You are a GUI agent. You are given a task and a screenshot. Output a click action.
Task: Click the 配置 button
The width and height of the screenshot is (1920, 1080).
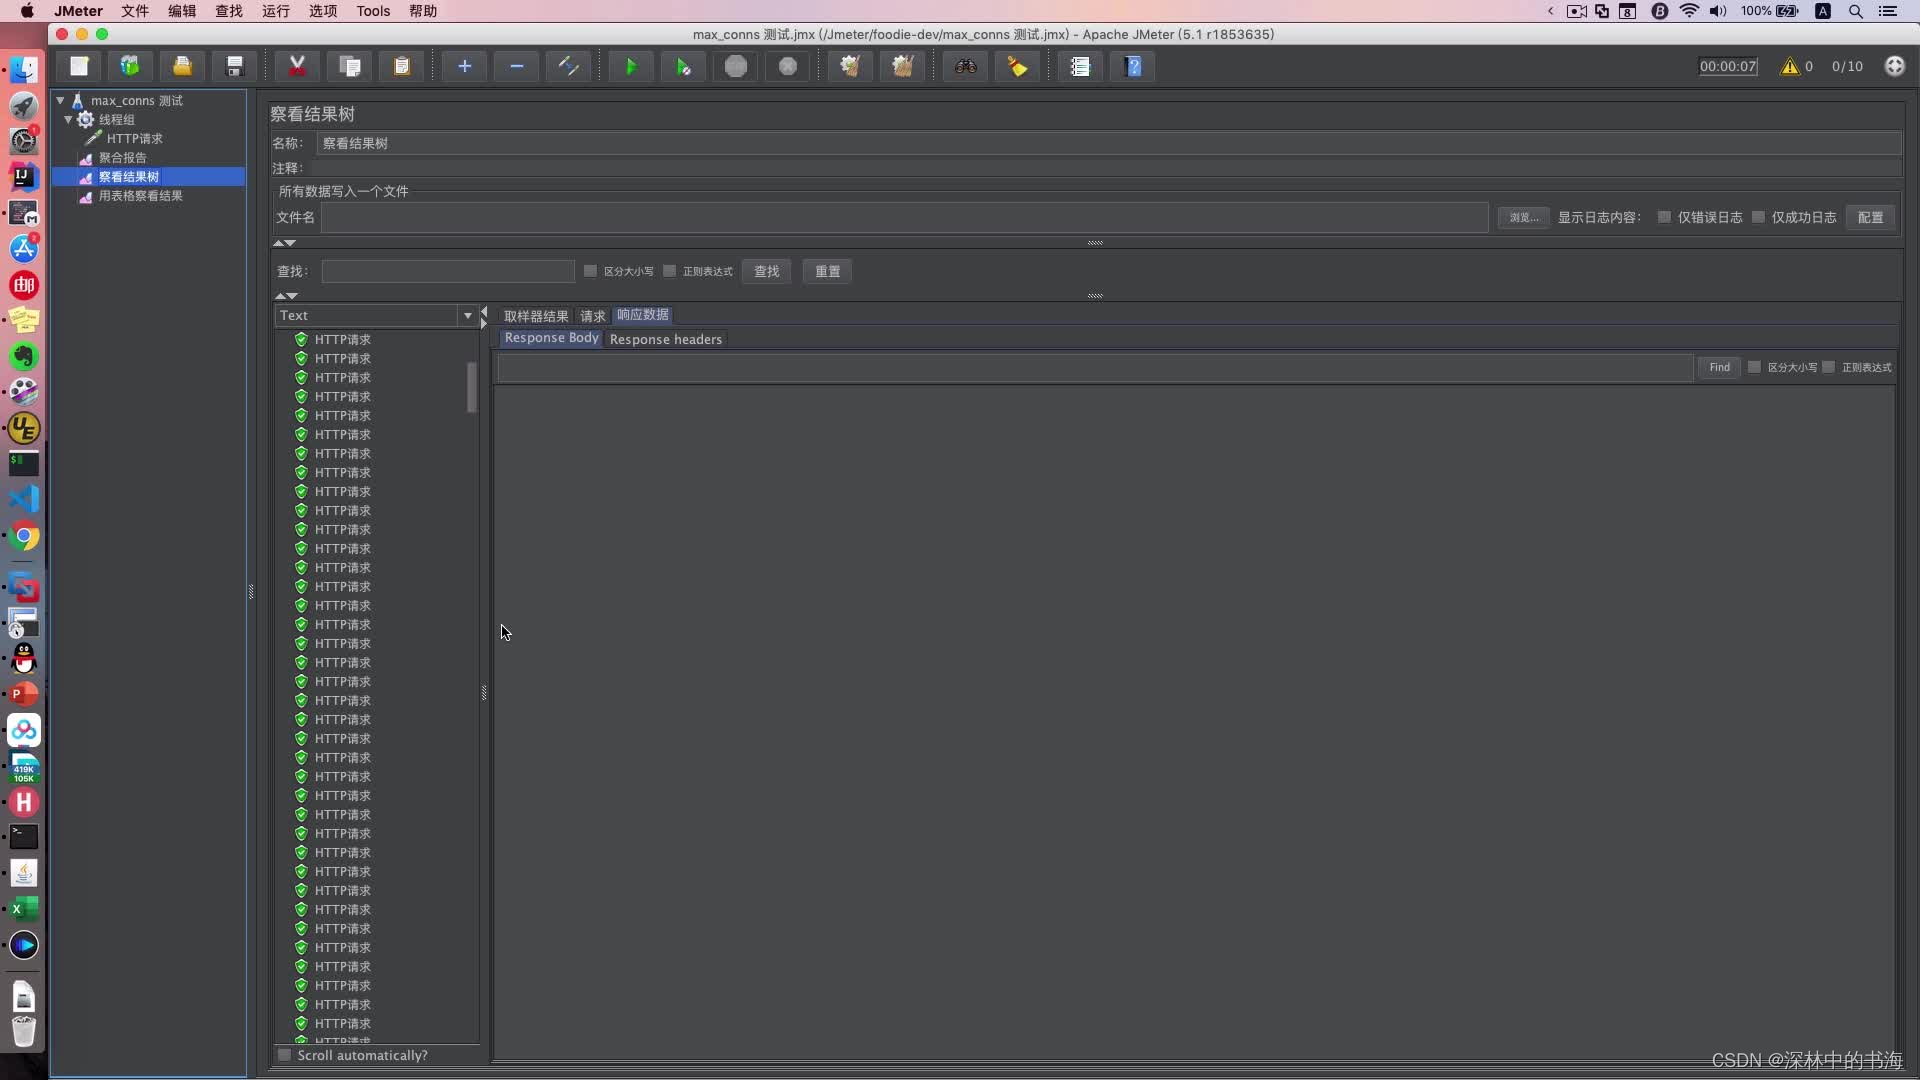click(1870, 217)
